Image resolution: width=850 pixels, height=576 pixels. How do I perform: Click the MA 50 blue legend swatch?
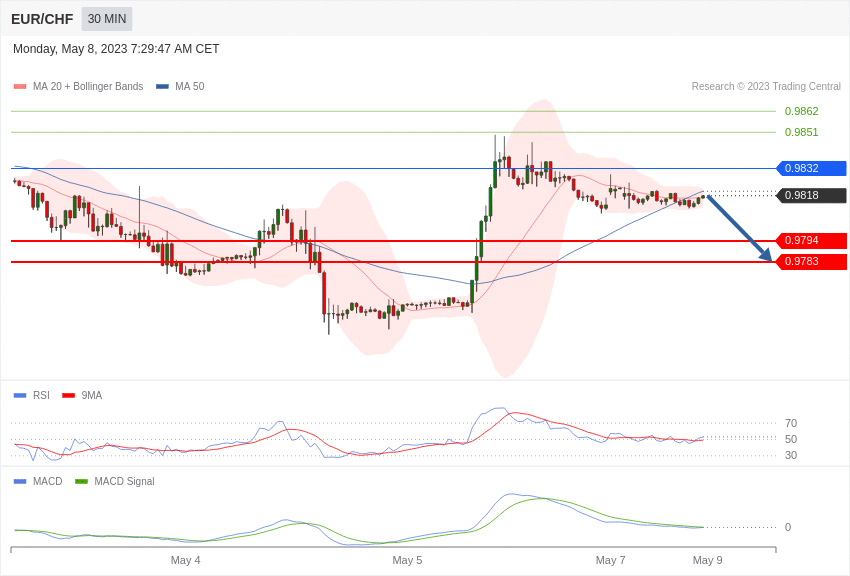[162, 86]
